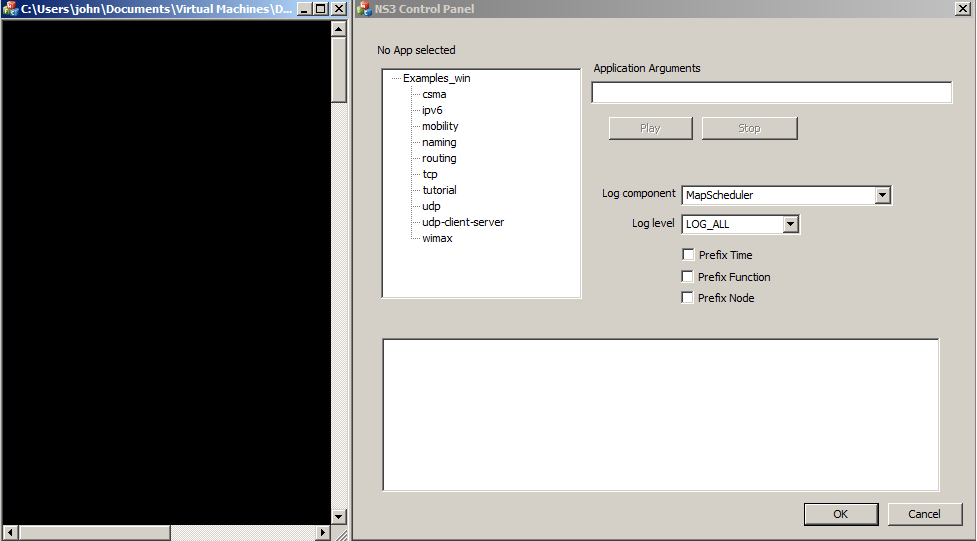
Task: Maximize the console window
Action: point(320,9)
